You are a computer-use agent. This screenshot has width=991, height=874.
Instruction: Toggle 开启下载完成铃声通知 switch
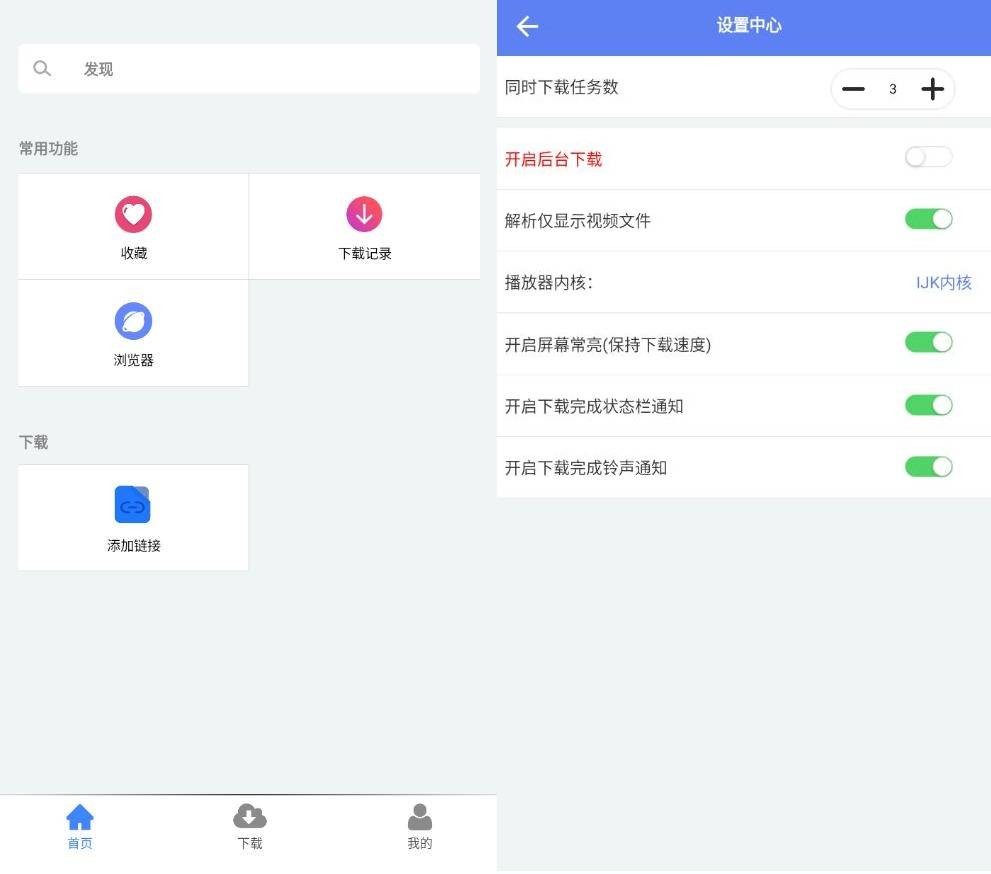pyautogui.click(x=928, y=467)
